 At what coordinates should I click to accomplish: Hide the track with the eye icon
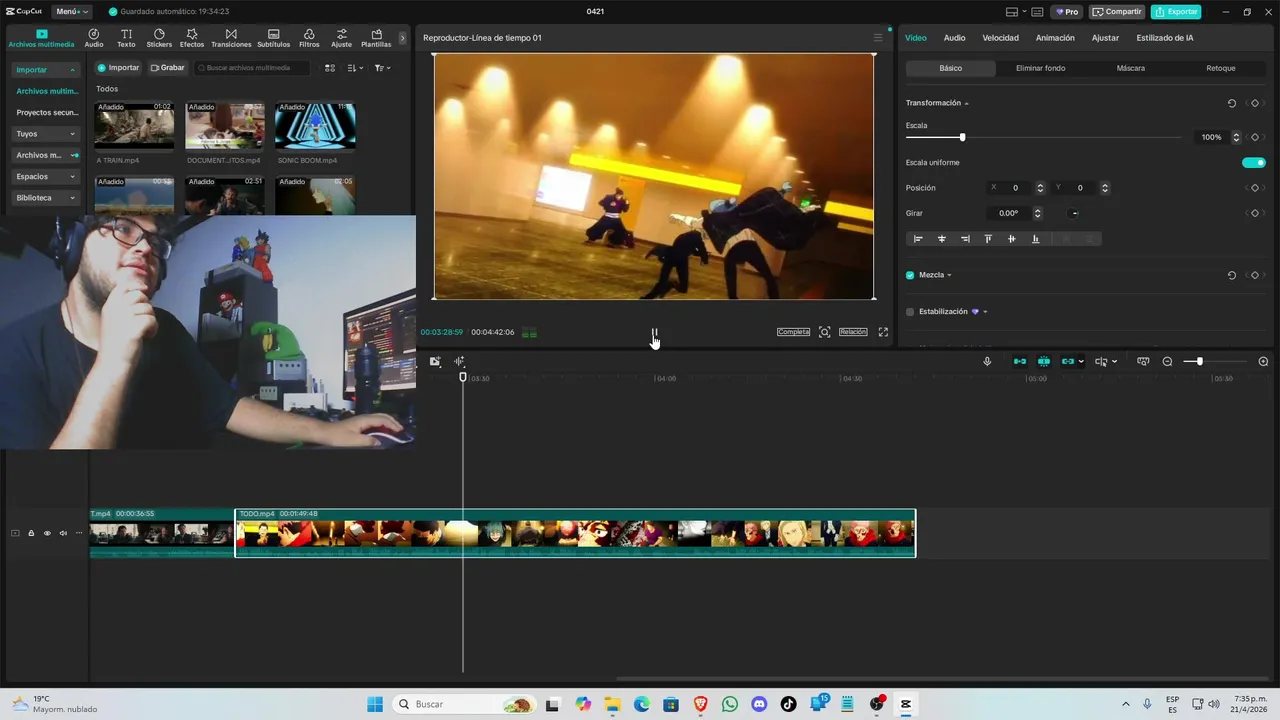point(47,533)
